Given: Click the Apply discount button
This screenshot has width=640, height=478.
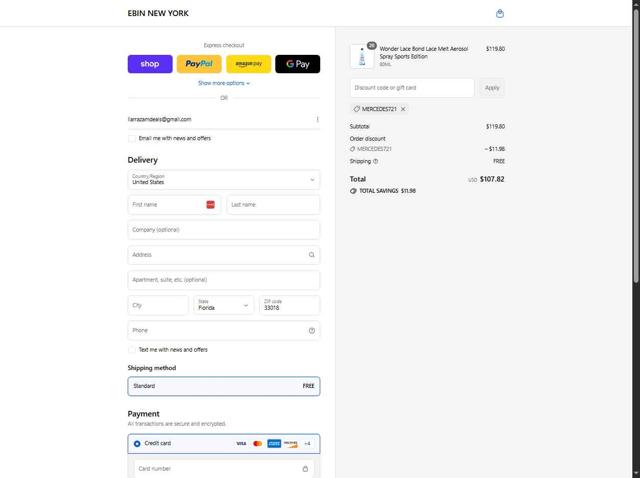Looking at the screenshot, I should click(x=492, y=88).
